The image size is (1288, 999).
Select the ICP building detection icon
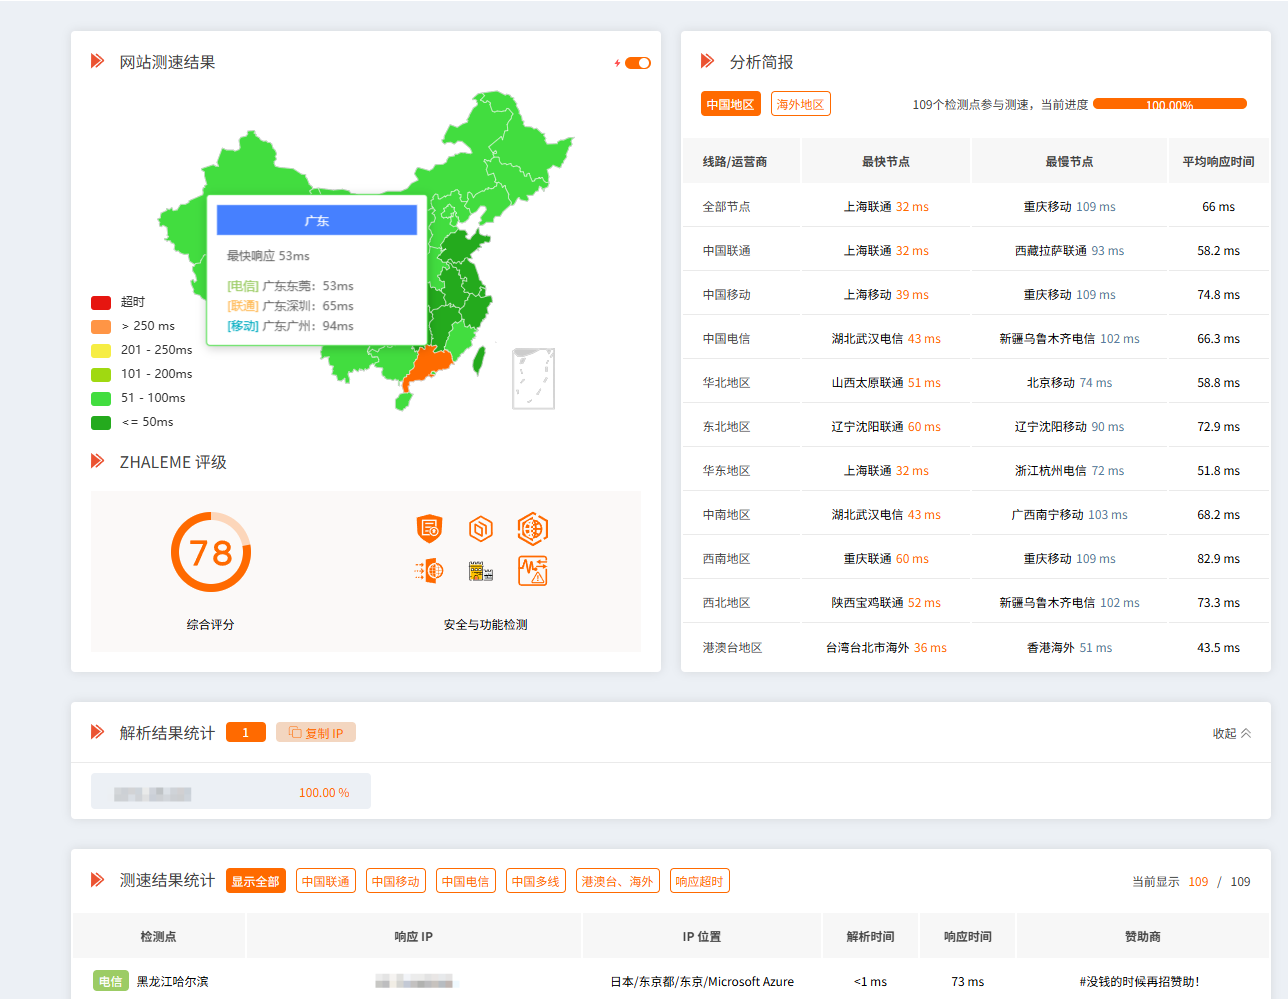pyautogui.click(x=481, y=571)
